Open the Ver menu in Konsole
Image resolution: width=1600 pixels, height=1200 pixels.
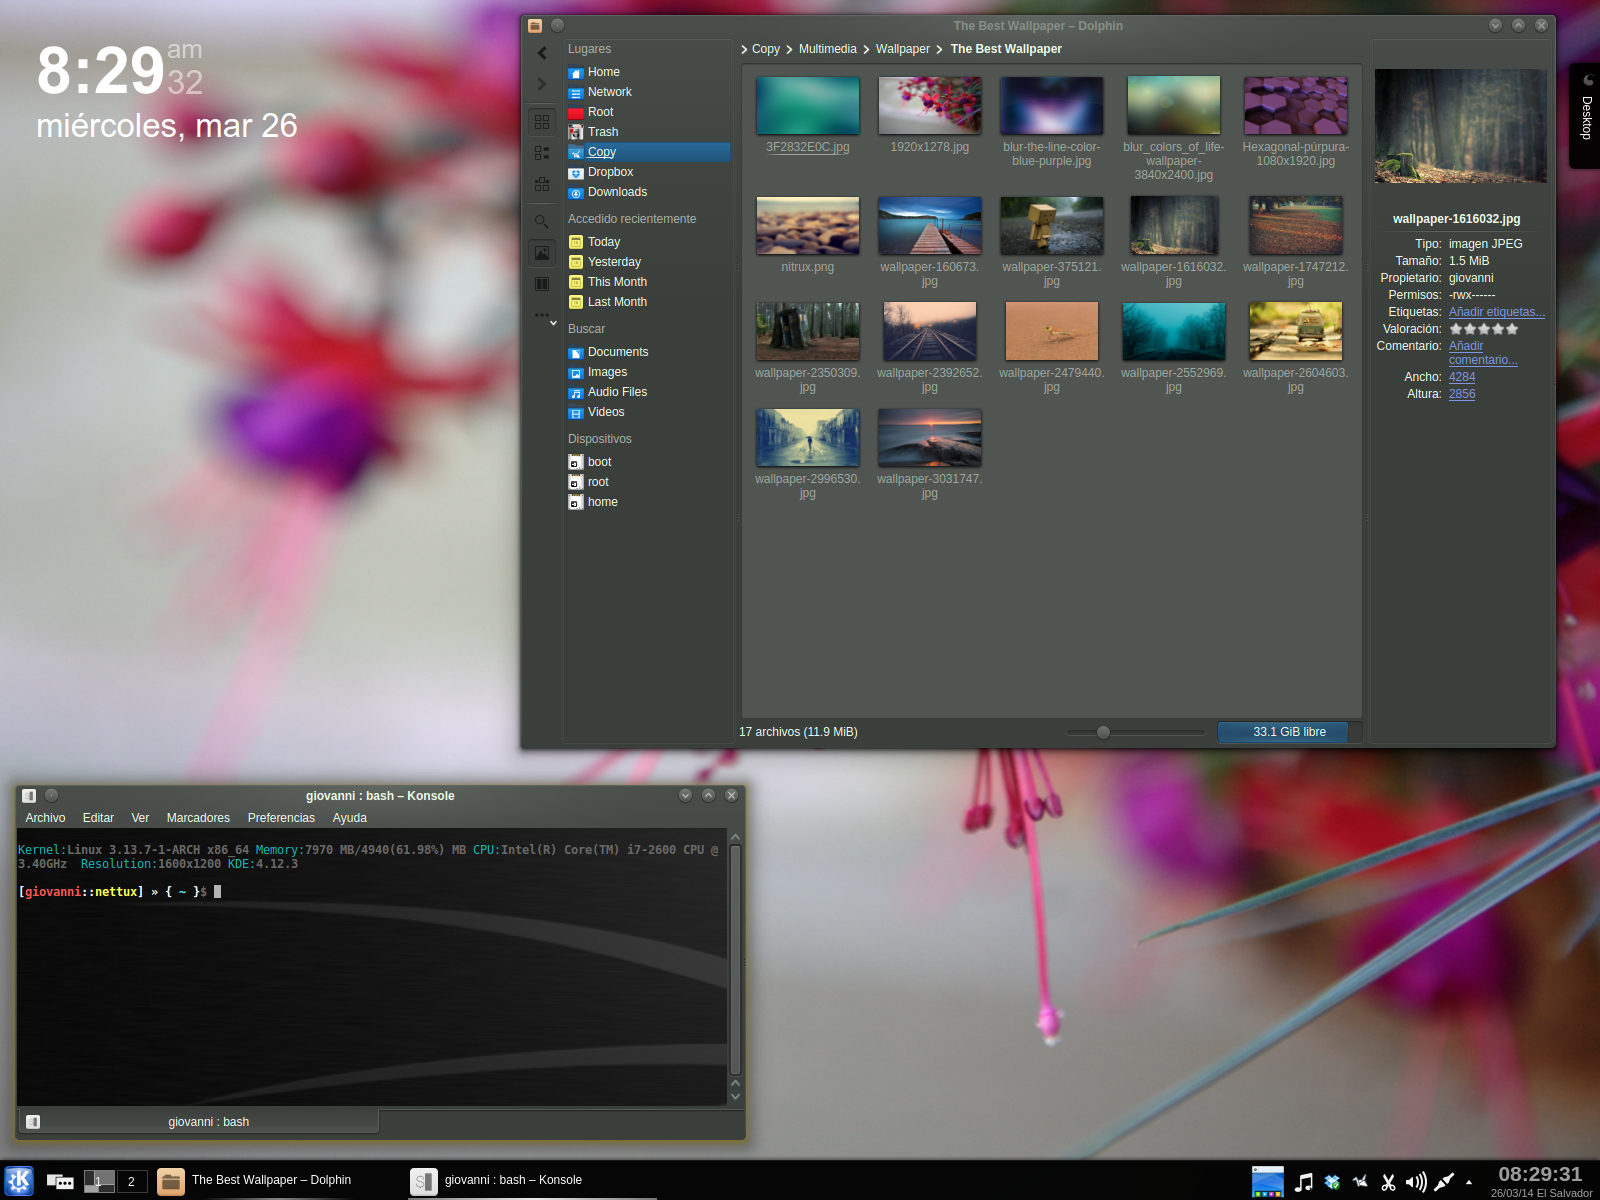140,818
